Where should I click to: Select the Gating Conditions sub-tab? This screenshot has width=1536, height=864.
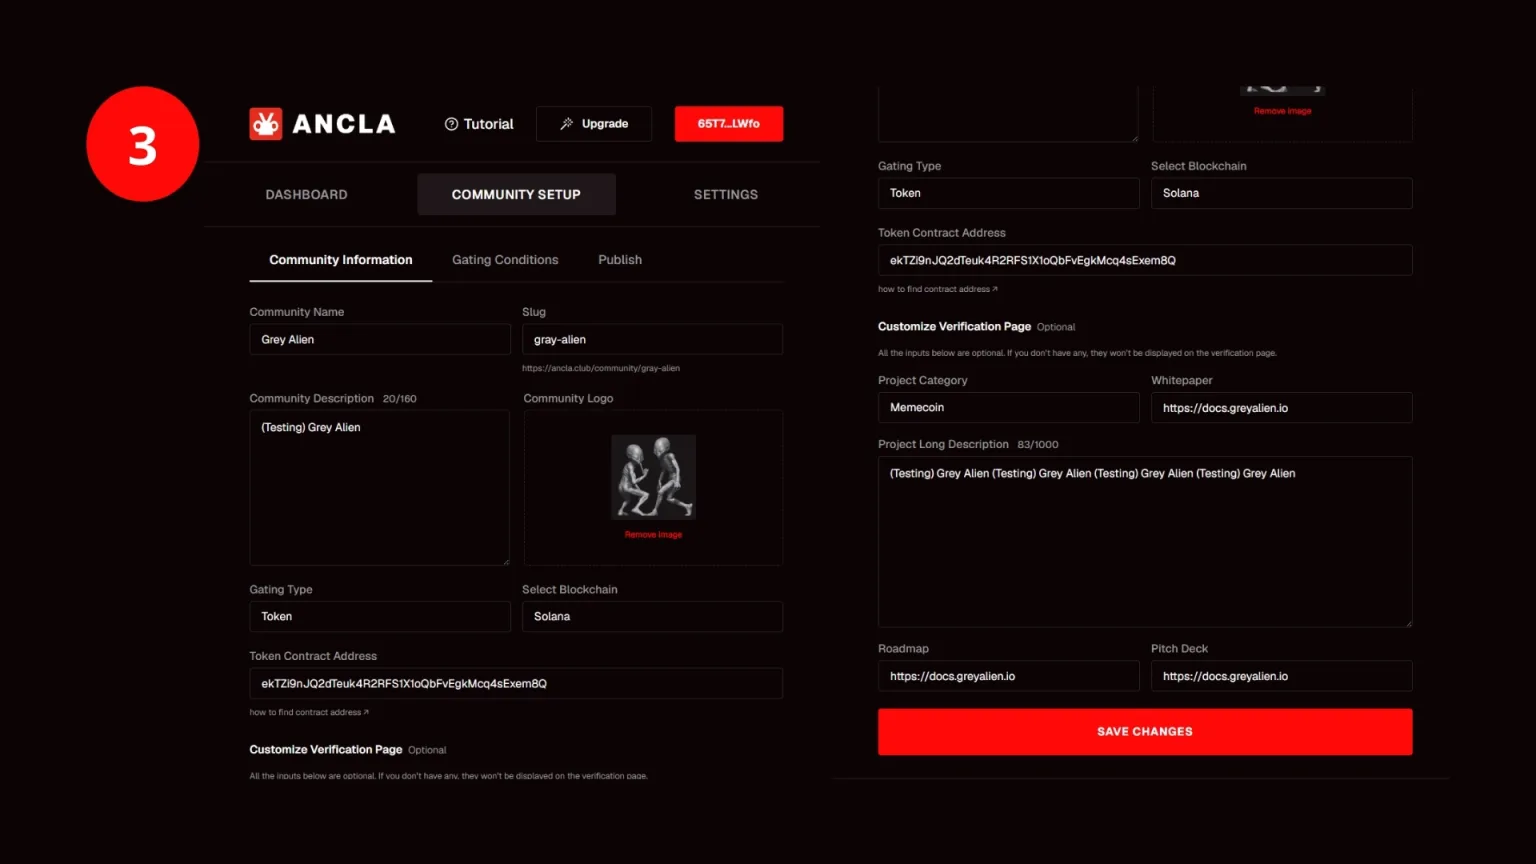click(505, 260)
